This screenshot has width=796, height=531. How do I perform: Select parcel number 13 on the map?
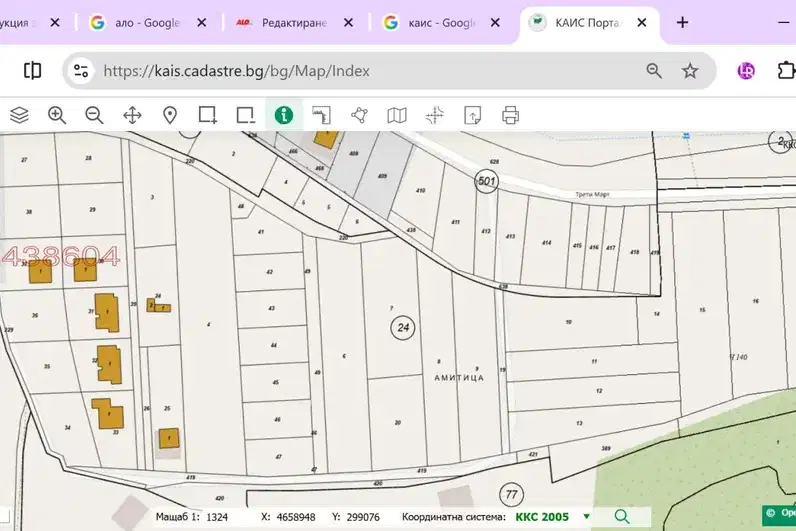[x=579, y=423]
